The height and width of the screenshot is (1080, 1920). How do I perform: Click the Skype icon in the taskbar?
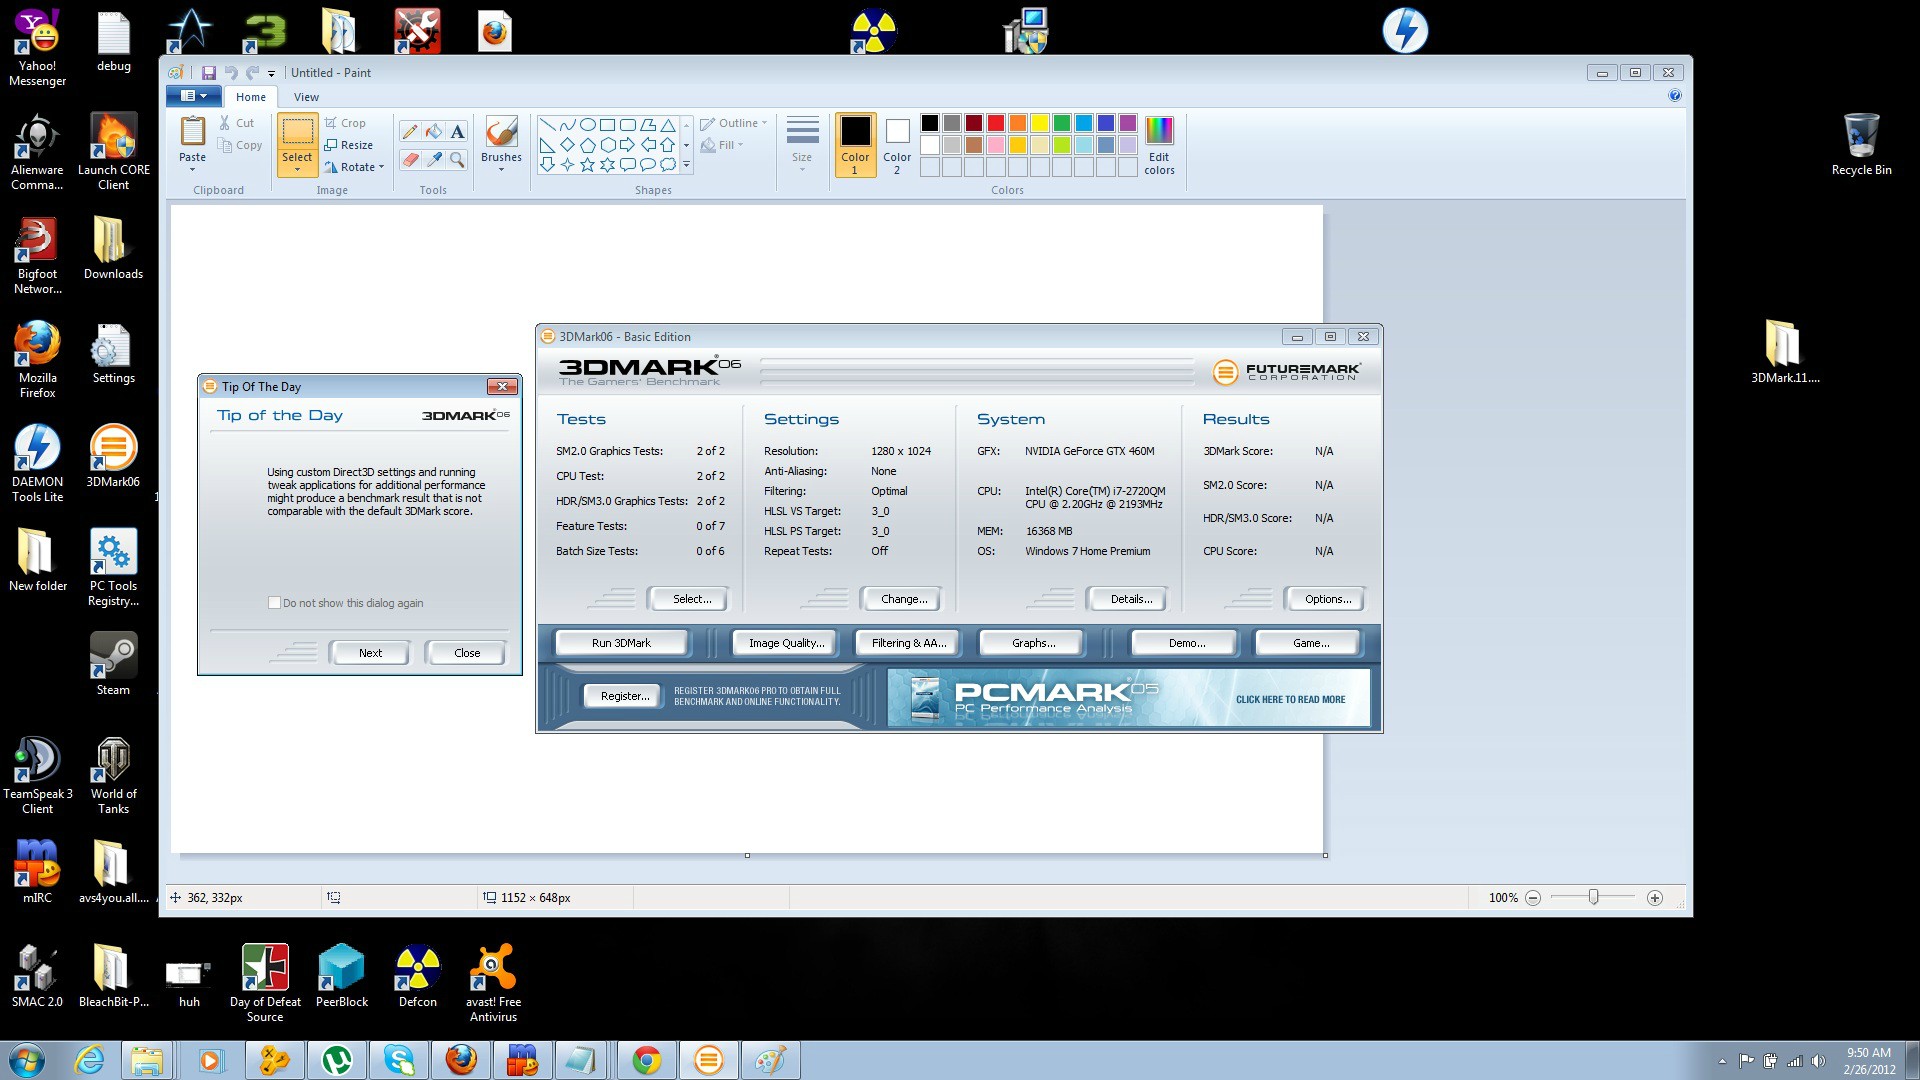tap(399, 1060)
